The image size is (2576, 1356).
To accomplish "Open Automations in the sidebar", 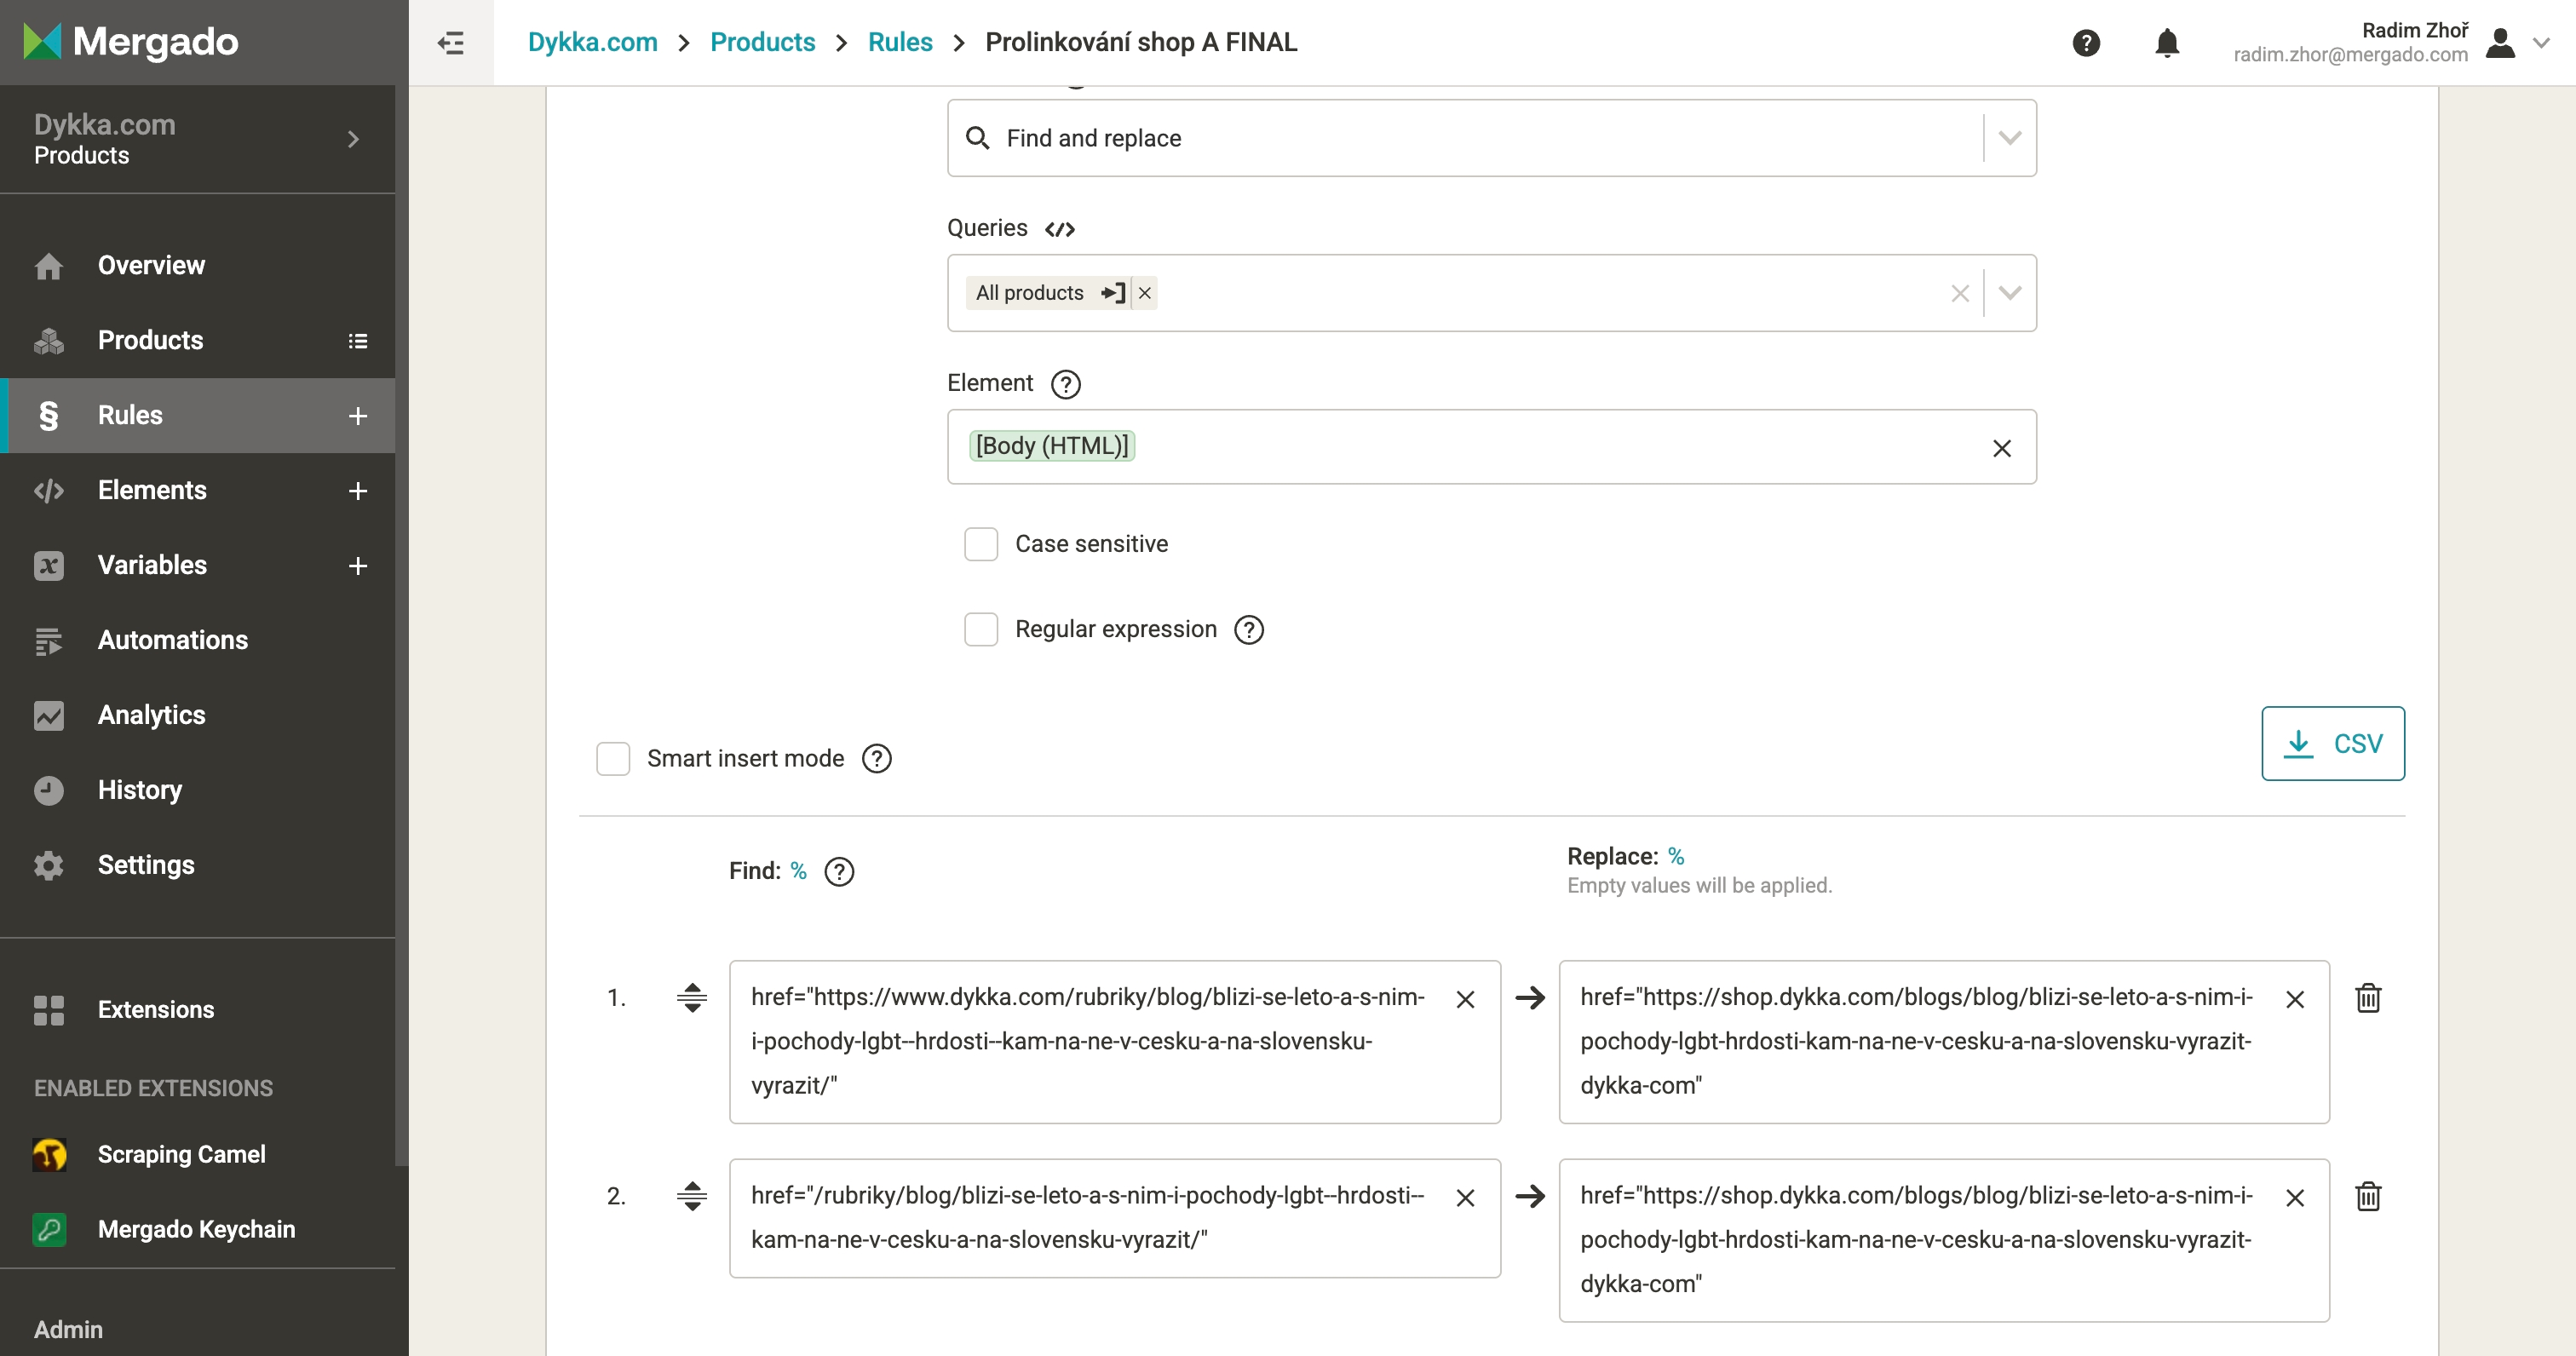I will 172,640.
